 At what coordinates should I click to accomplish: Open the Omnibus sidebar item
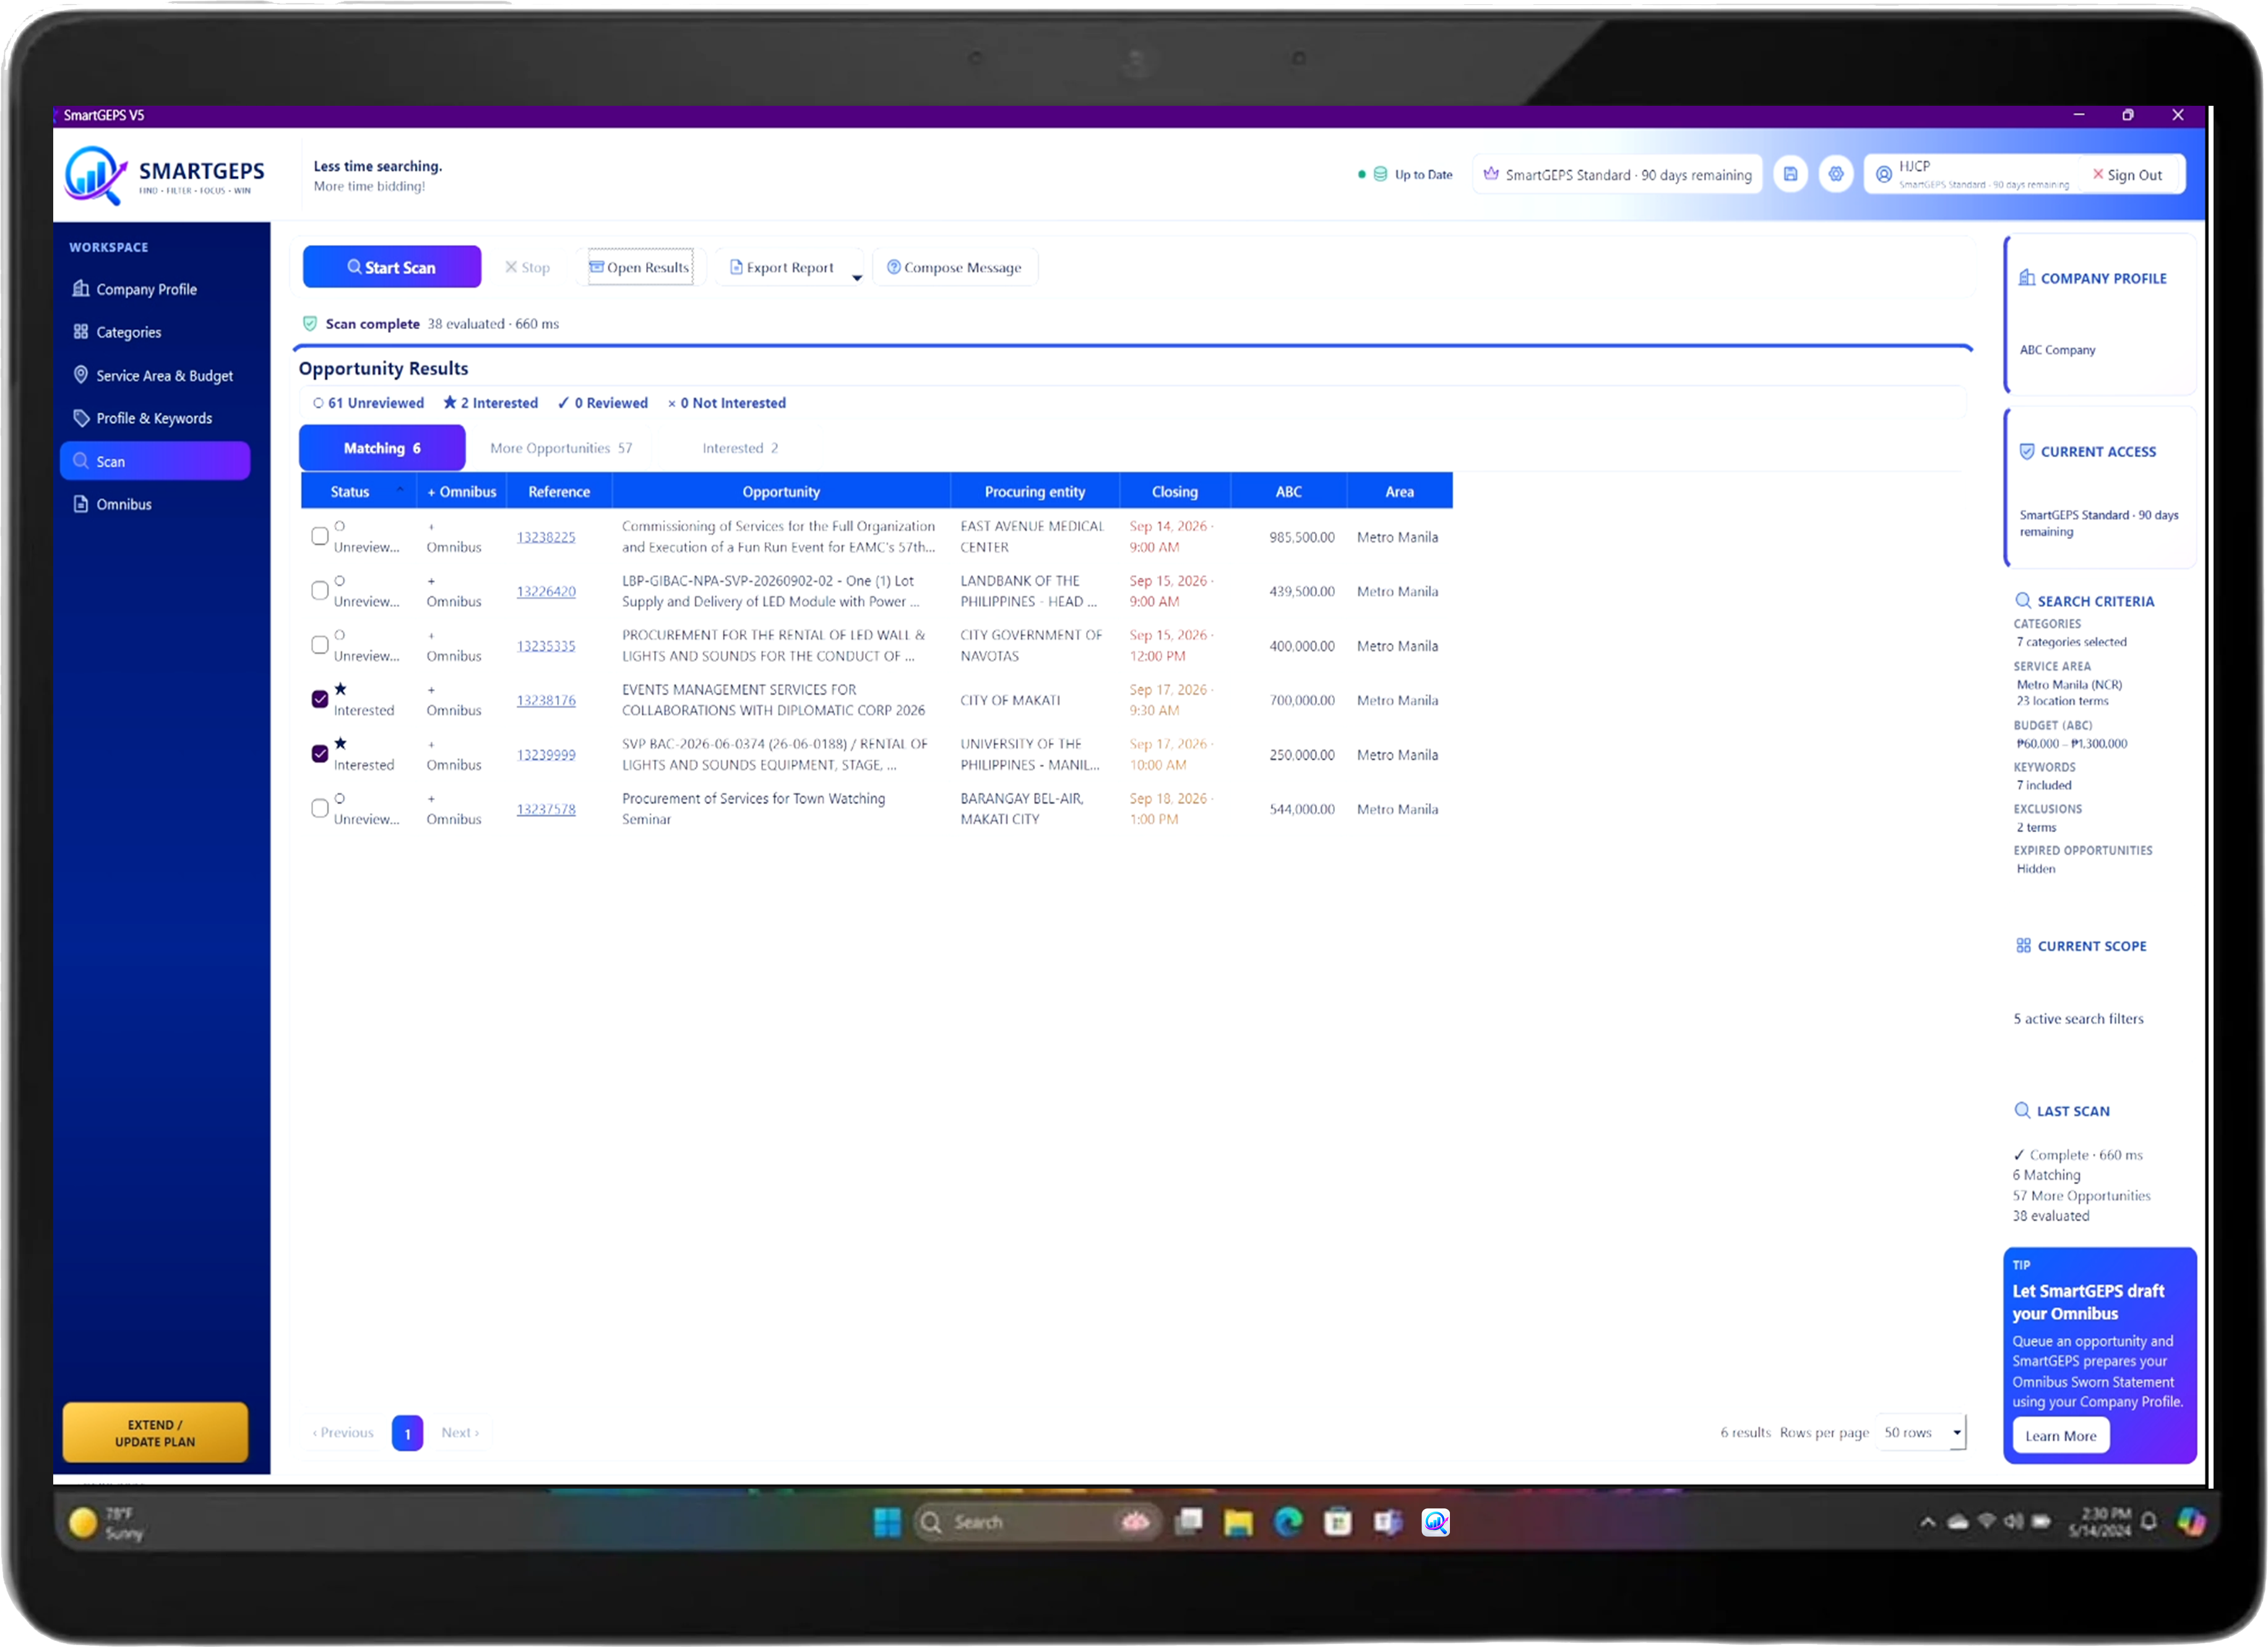(124, 504)
